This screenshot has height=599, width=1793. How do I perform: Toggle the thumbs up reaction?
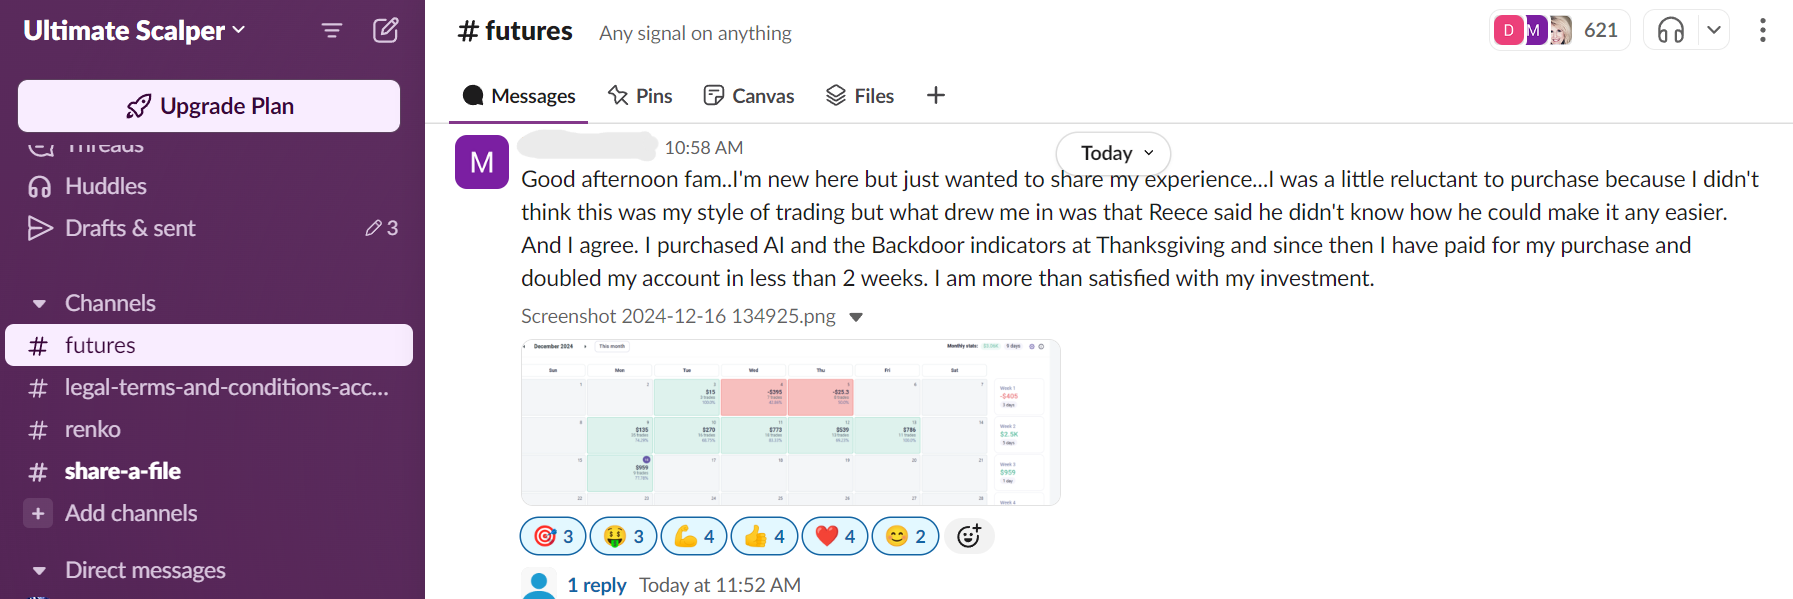pyautogui.click(x=764, y=536)
